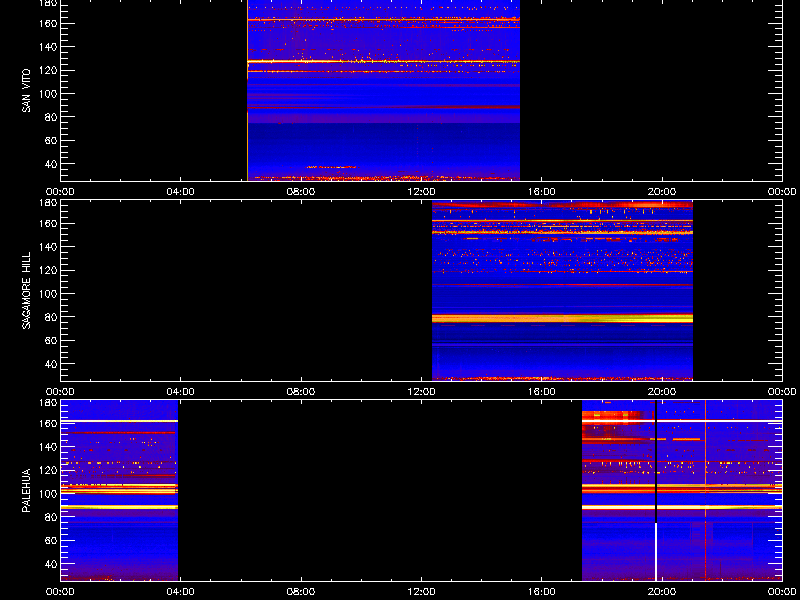Click the black vertical gap in Palehua data
Screen dimensions: 800x600
656,461
